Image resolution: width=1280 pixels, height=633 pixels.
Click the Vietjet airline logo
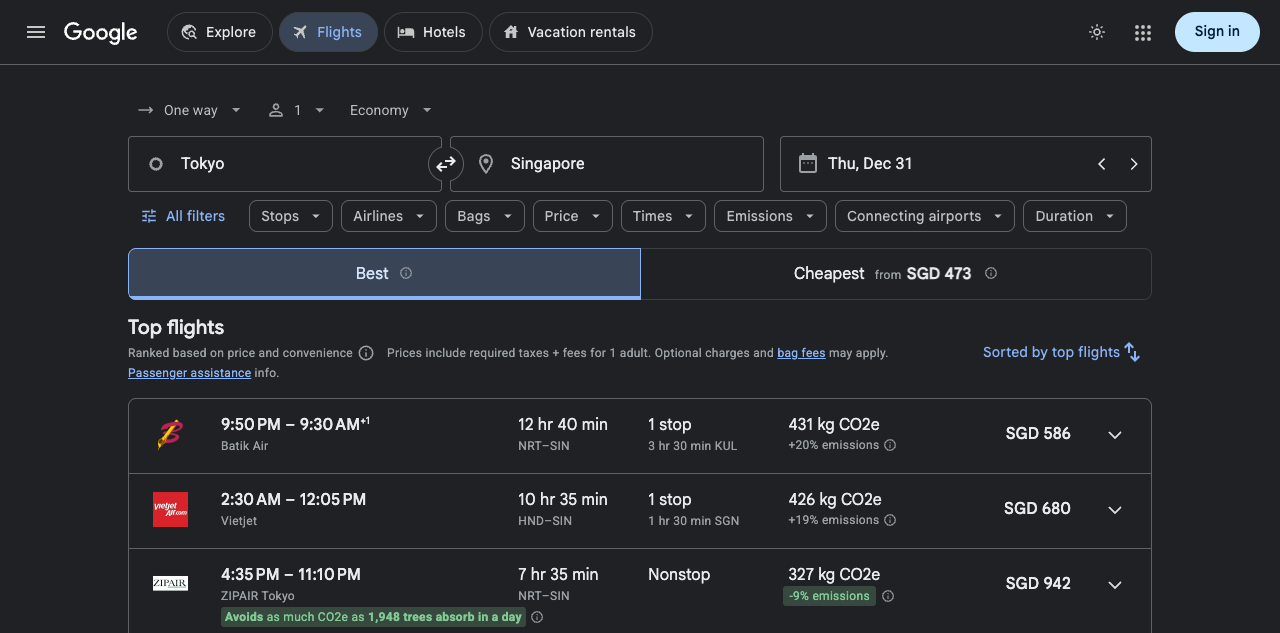click(x=170, y=510)
